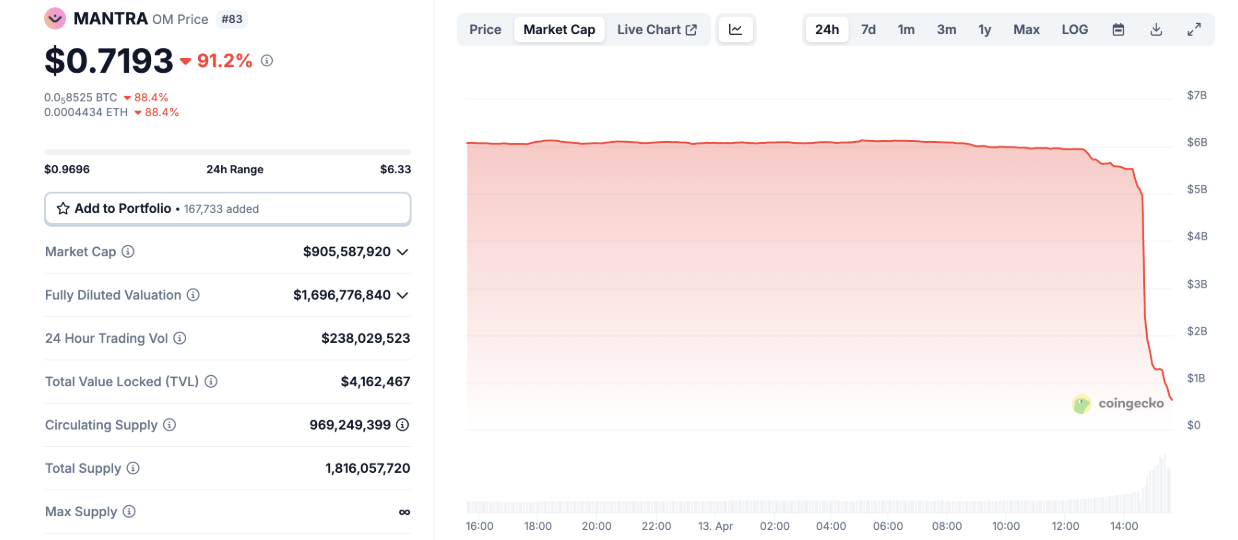Viewport: 1238px width, 540px height.
Task: Show Market Cap info tooltip icon
Action: click(128, 252)
